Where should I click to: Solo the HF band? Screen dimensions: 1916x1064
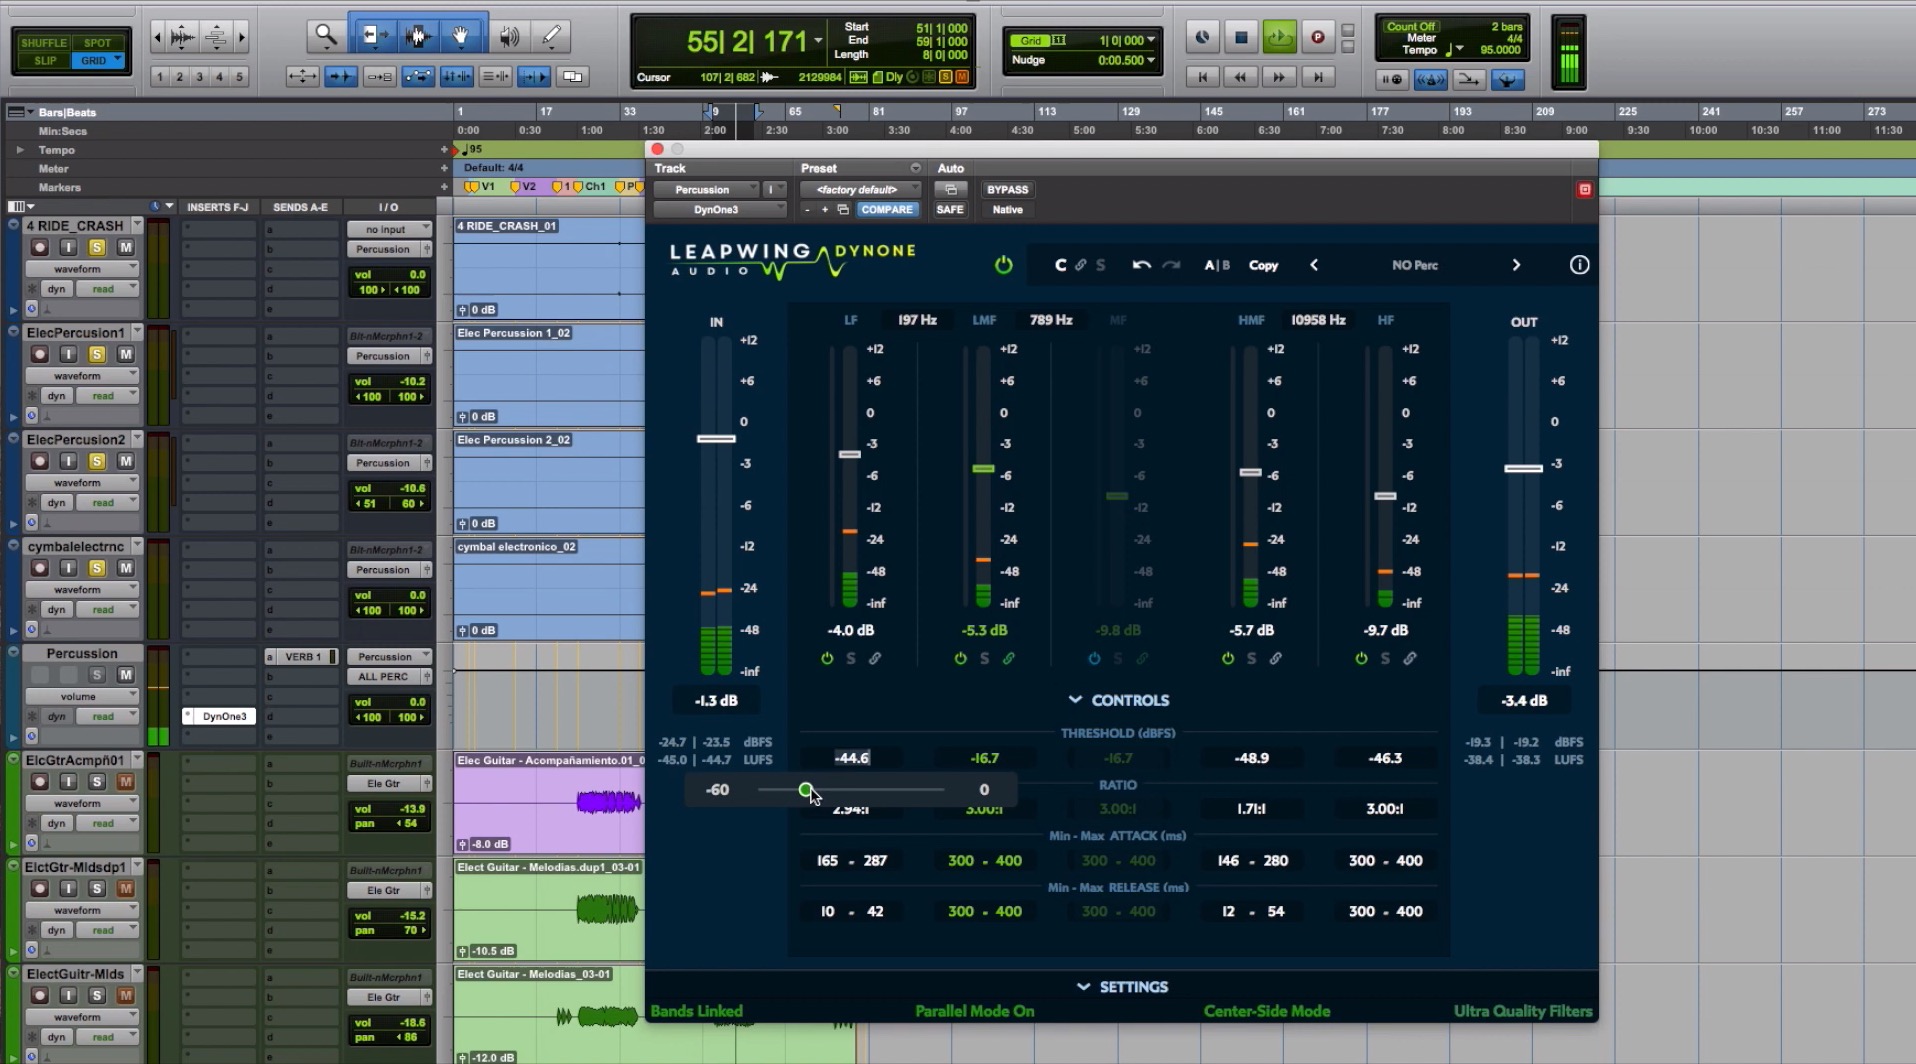pyautogui.click(x=1385, y=659)
